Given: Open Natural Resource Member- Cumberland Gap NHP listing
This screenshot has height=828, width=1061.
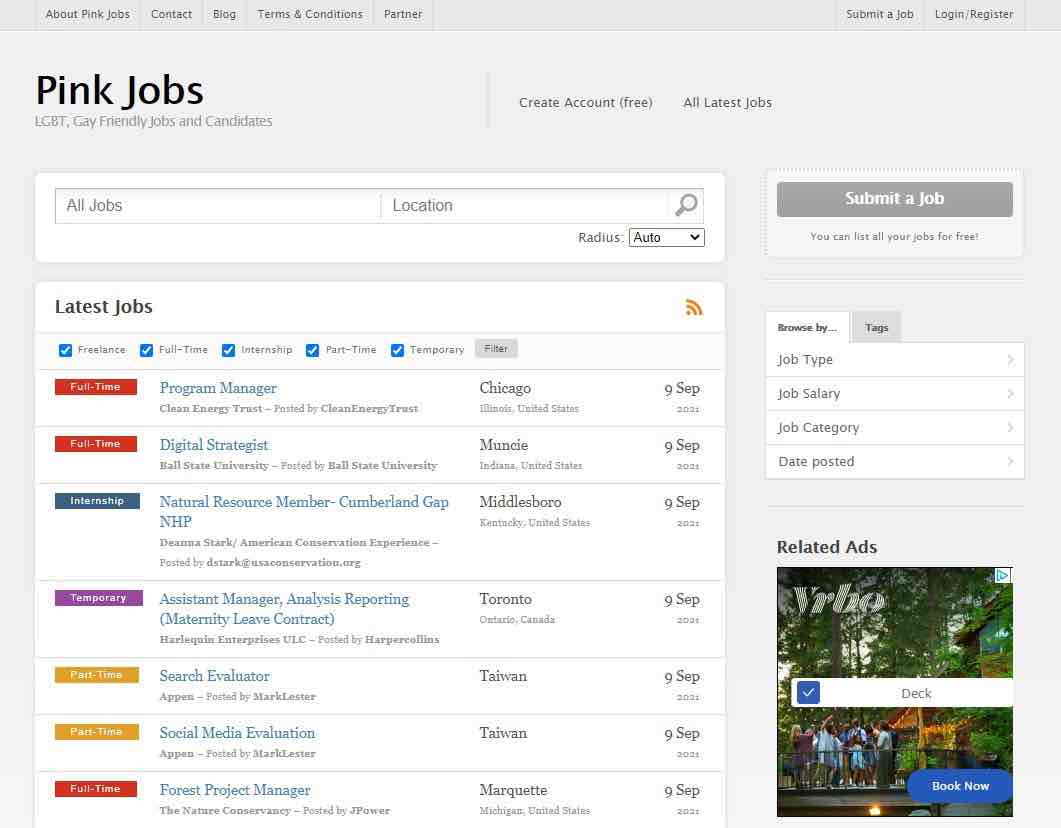Looking at the screenshot, I should click(x=304, y=511).
